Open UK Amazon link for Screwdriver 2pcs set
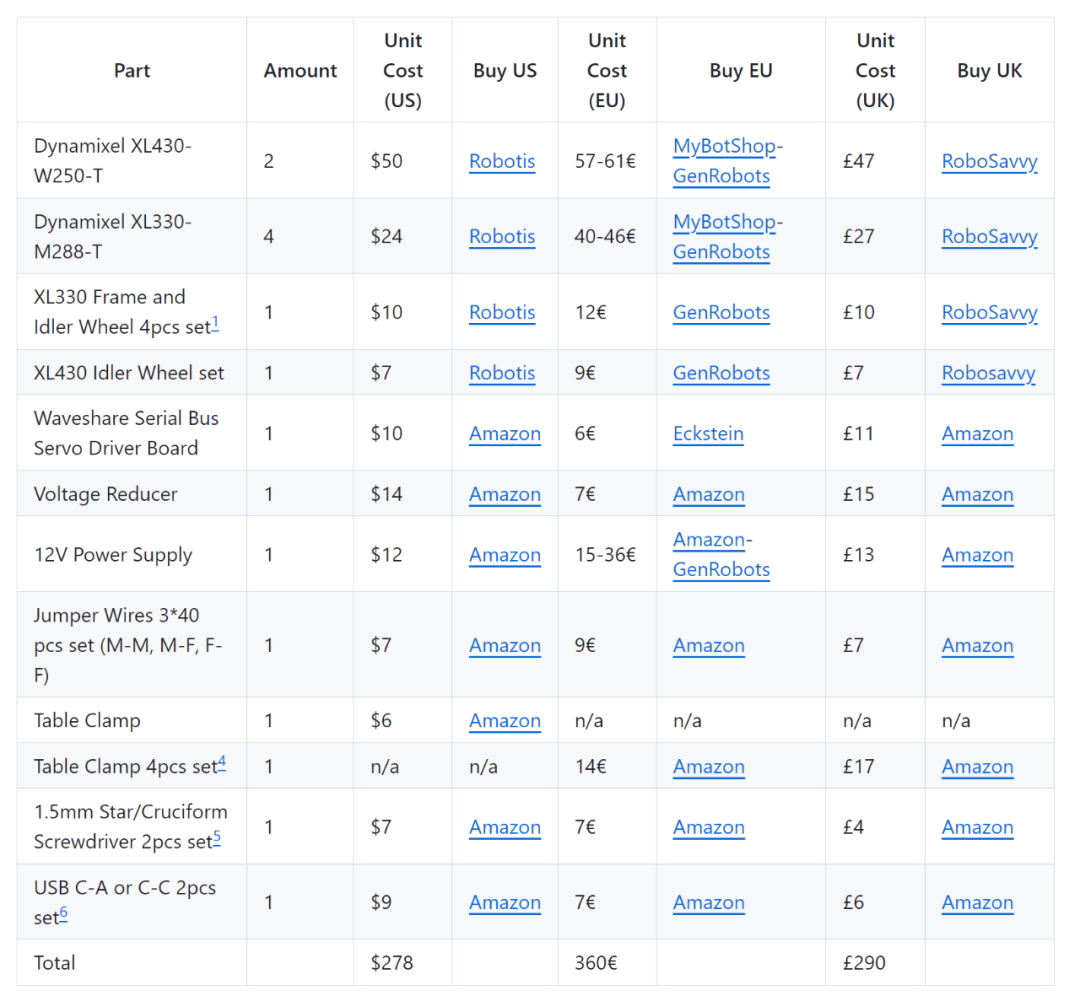Image resolution: width=1080 pixels, height=996 pixels. click(977, 827)
